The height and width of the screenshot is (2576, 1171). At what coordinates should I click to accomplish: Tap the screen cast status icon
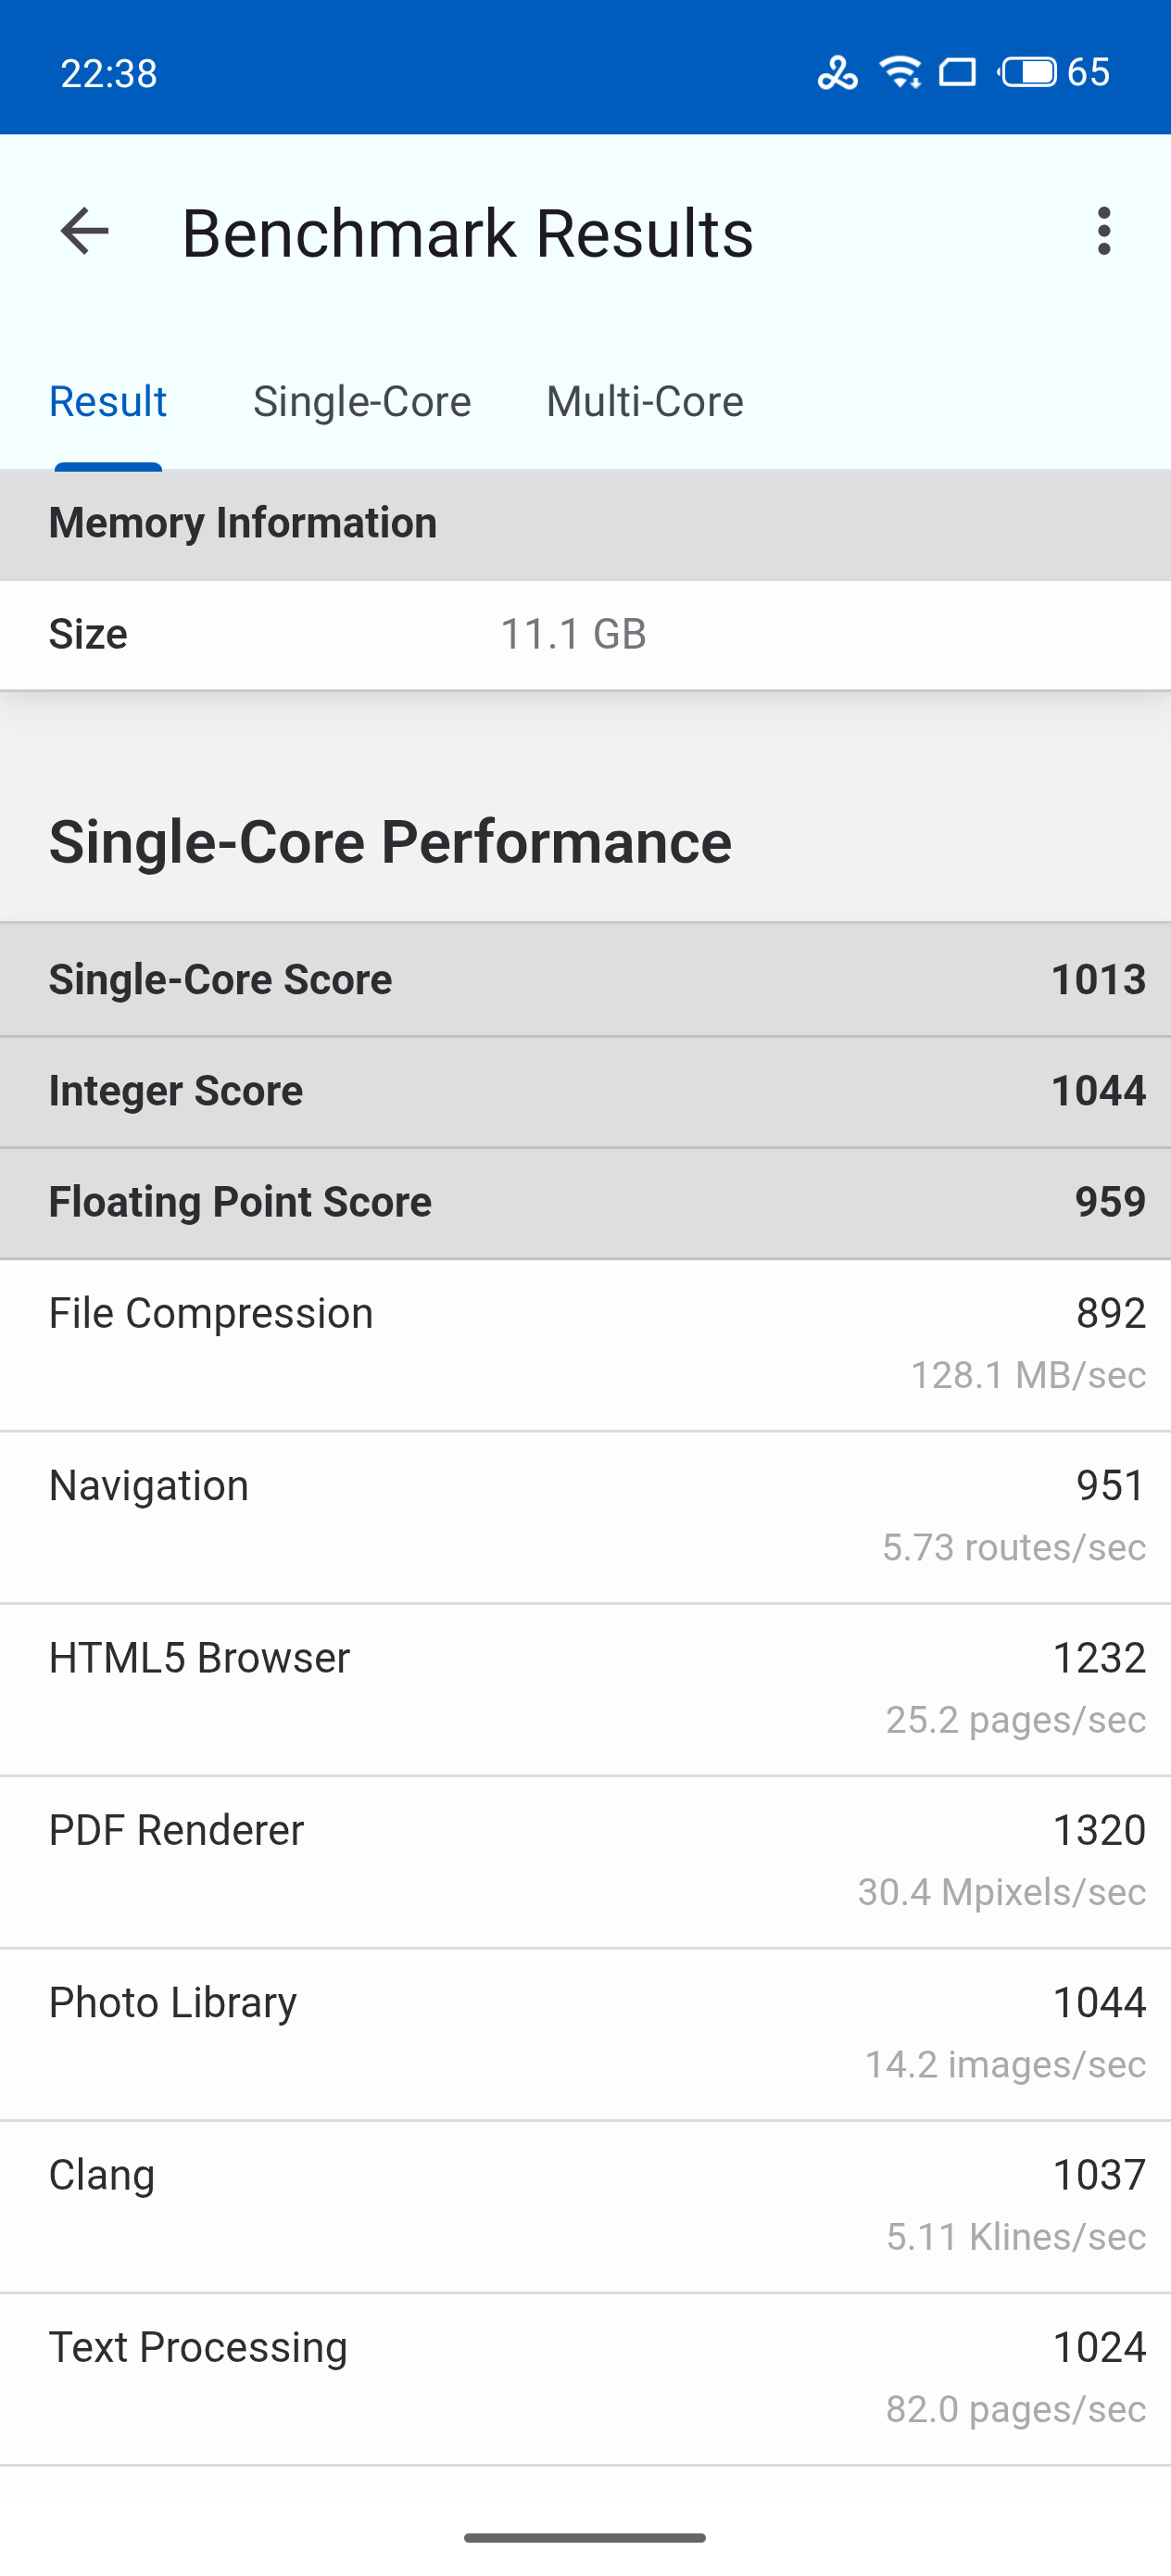click(x=957, y=72)
